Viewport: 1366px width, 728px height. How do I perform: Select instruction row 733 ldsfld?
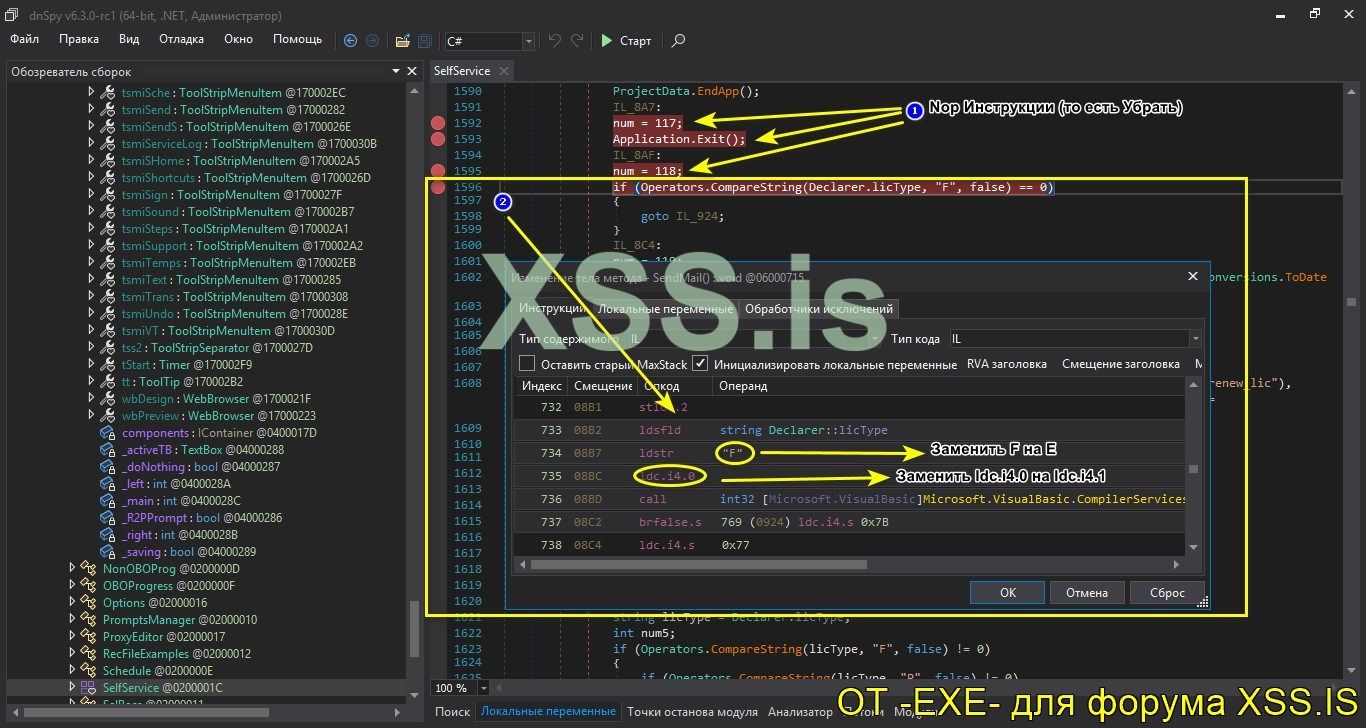click(x=851, y=430)
